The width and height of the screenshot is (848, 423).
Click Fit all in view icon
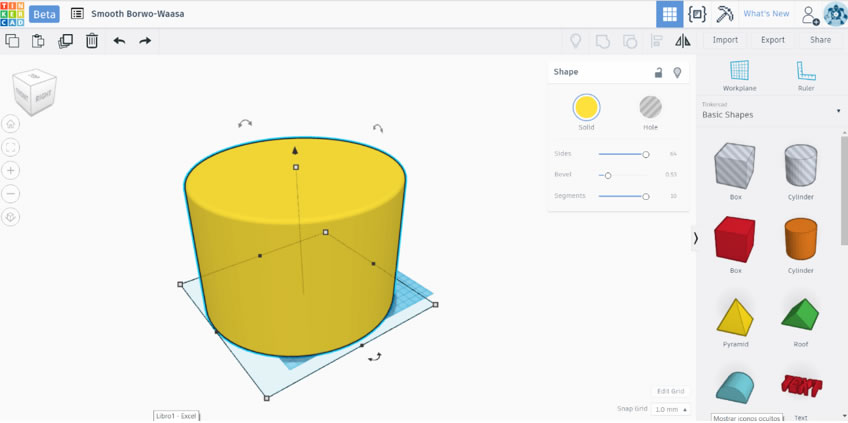11,147
